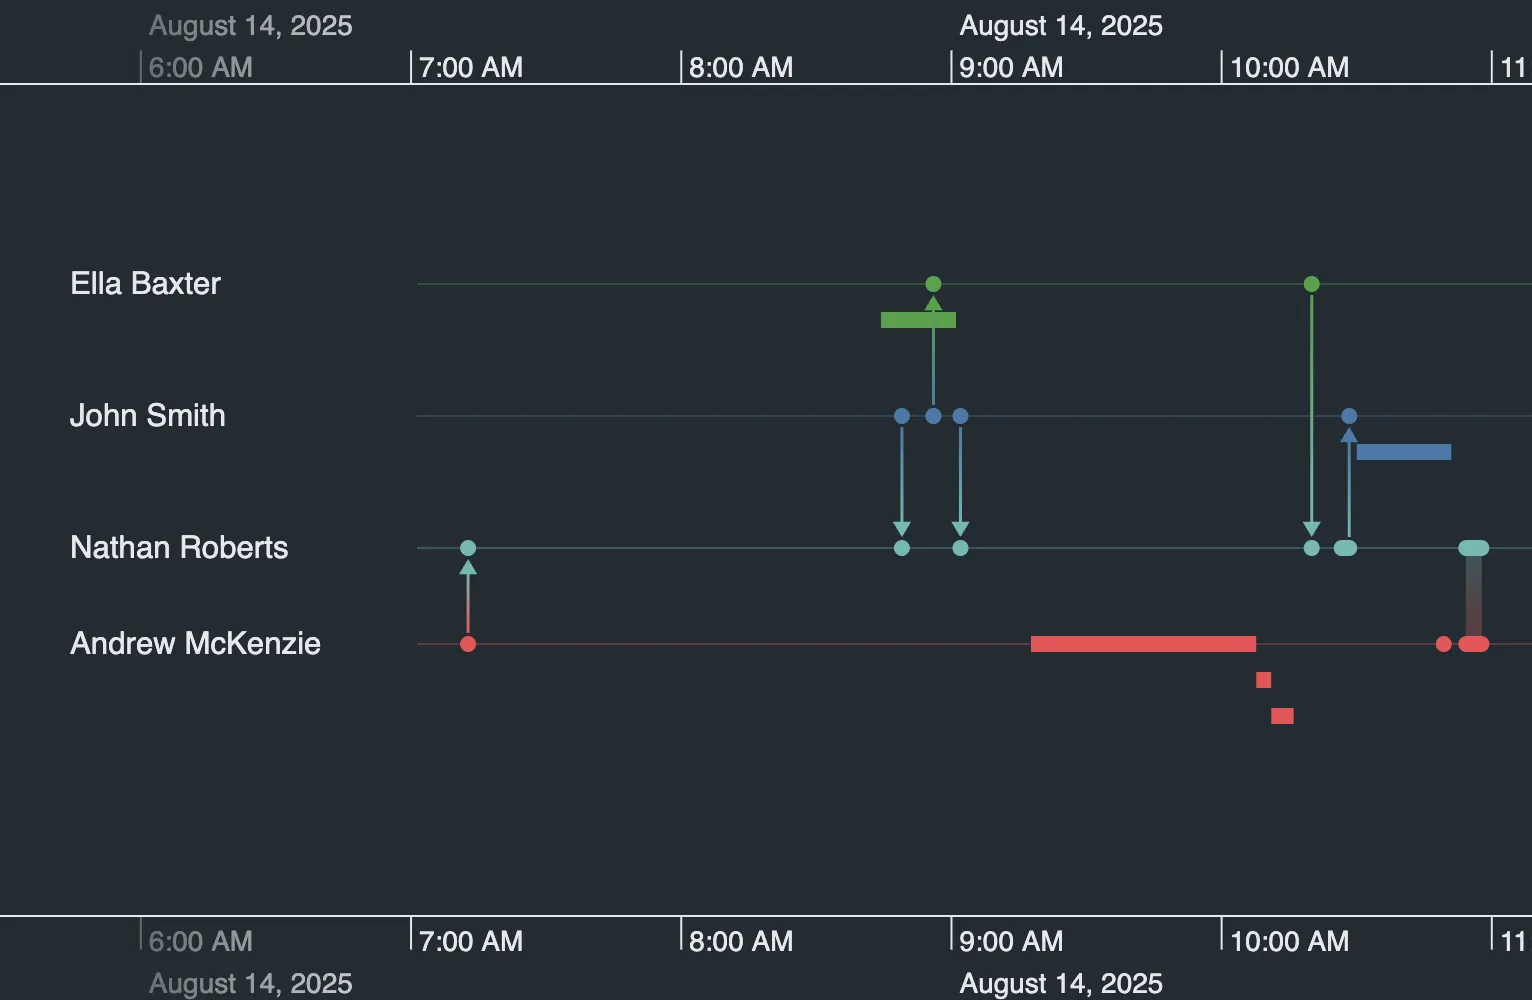Screen dimensions: 1532x1000
Task: Click the 7:00 AM label on top time axis
Action: point(471,67)
